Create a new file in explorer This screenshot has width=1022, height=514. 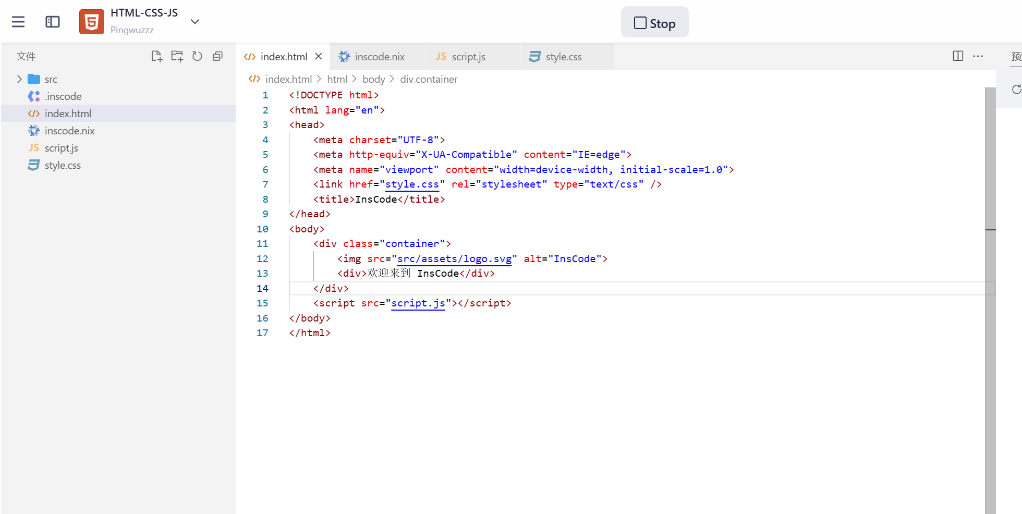coord(157,57)
